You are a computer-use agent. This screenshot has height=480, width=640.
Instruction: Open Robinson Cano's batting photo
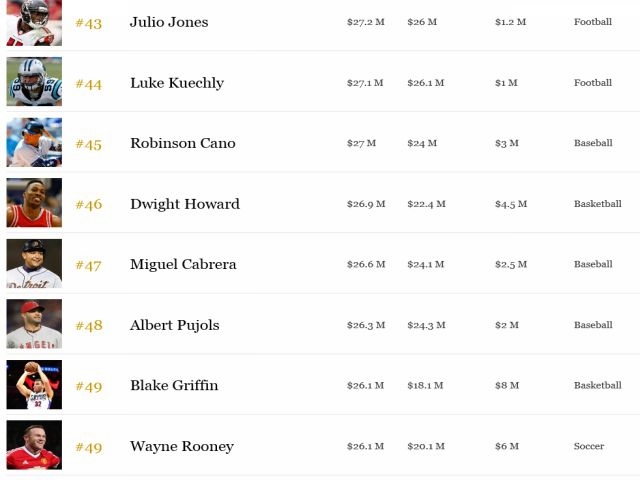point(34,142)
